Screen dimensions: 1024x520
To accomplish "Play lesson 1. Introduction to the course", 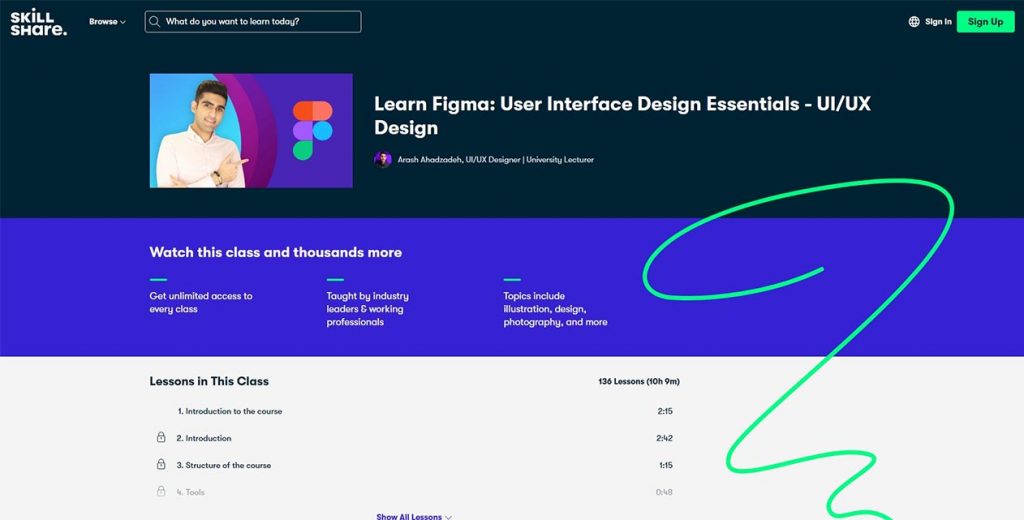I will pos(230,412).
